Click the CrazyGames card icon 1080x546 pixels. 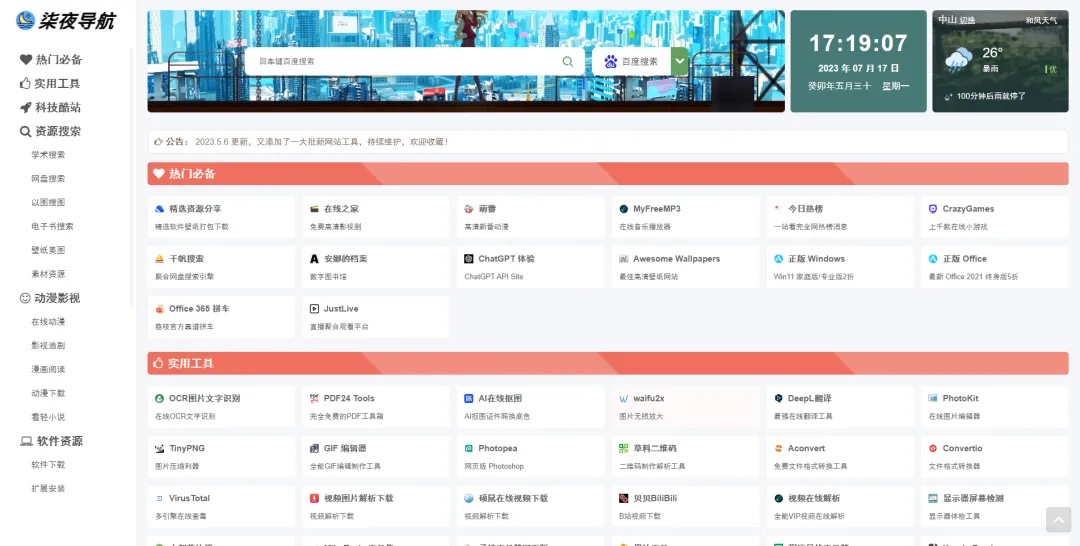pos(933,209)
